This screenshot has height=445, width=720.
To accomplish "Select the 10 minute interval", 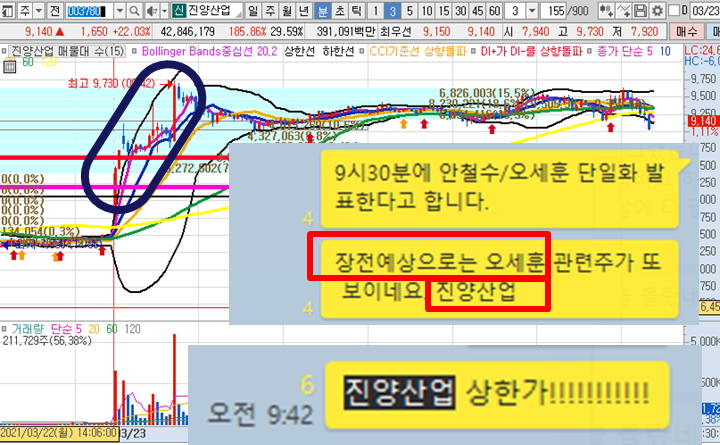I will 427,10.
